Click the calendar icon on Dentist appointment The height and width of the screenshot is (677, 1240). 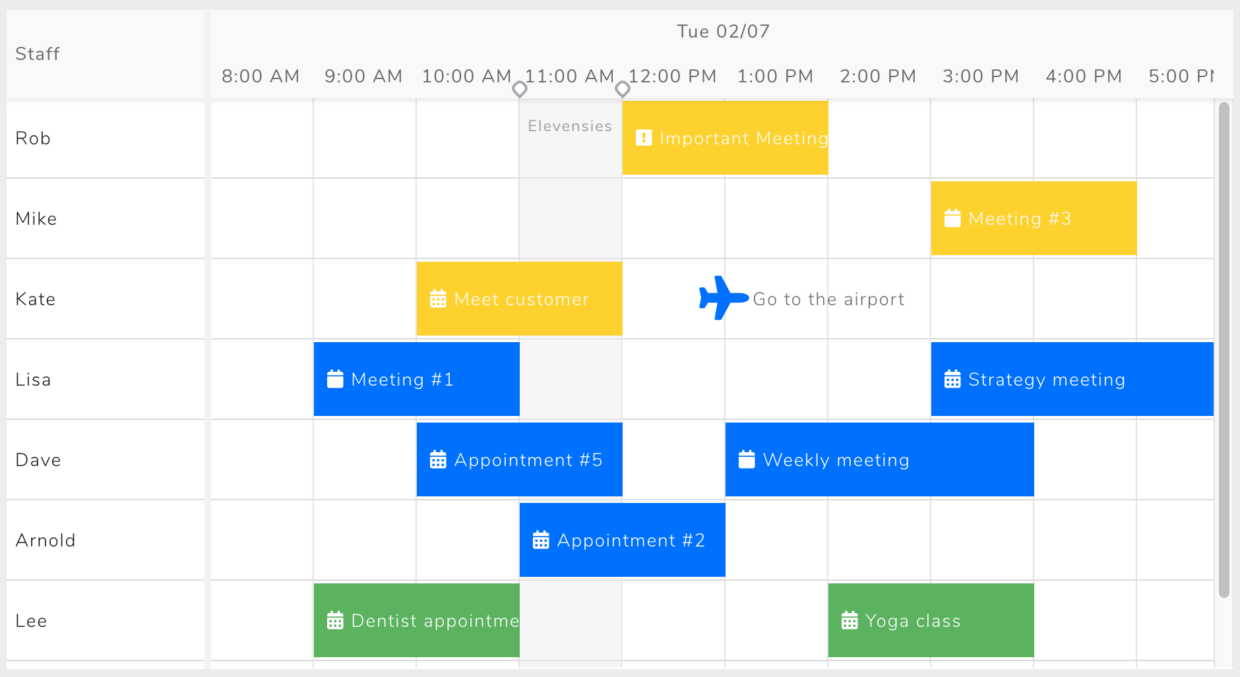click(335, 620)
